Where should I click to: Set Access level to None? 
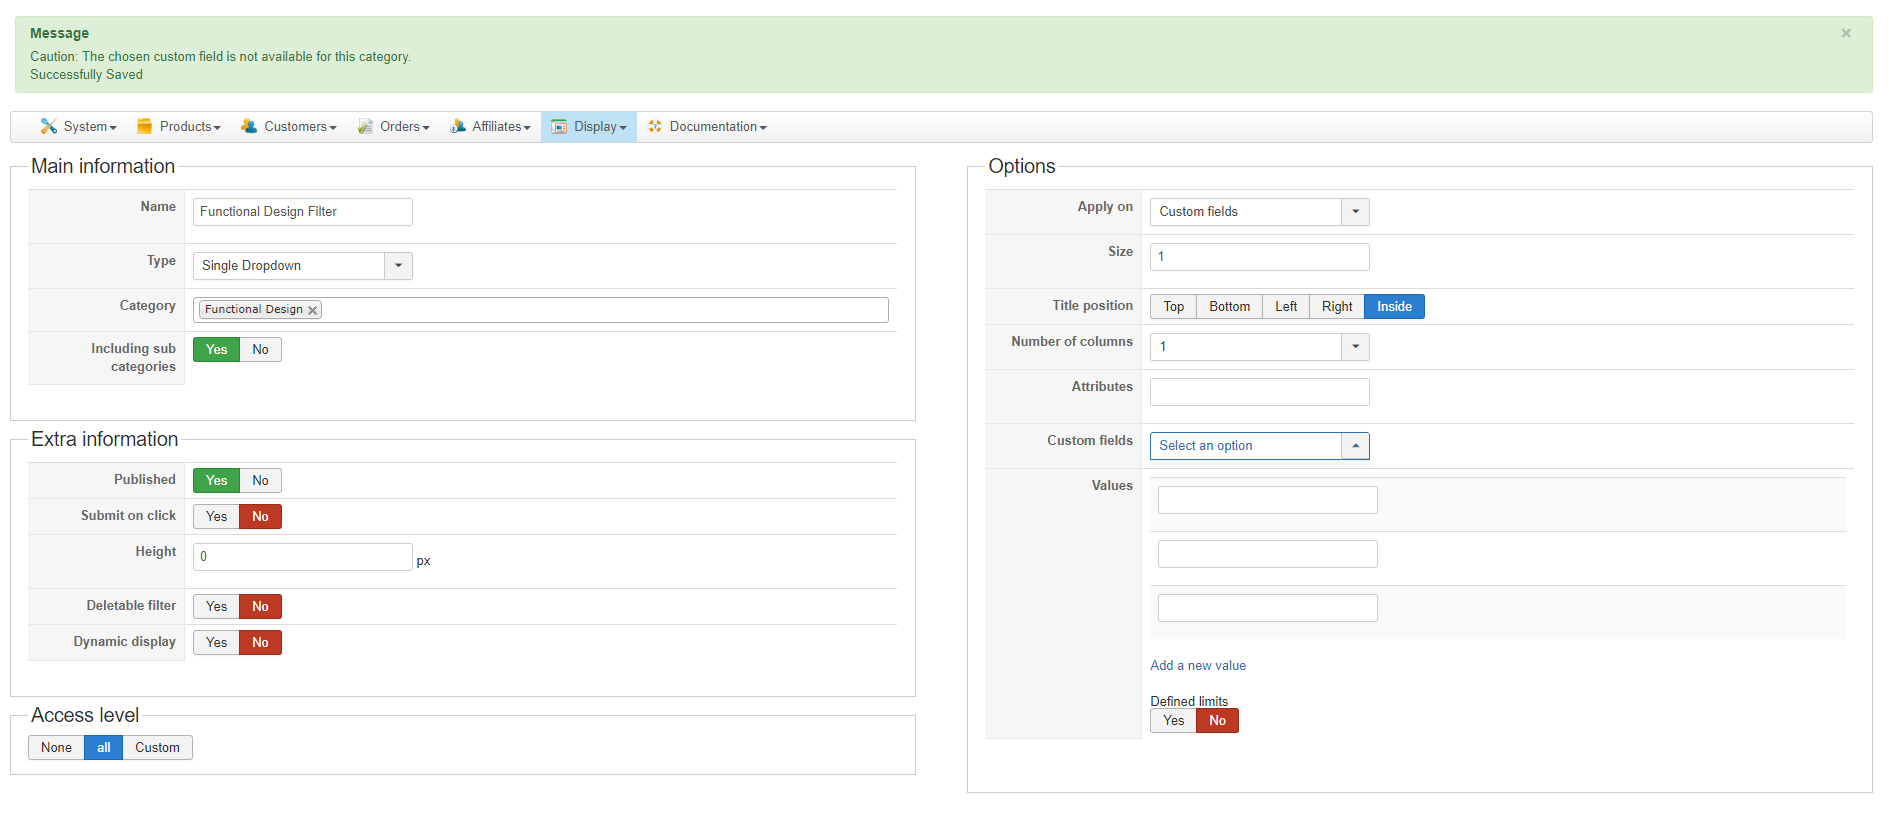click(56, 747)
